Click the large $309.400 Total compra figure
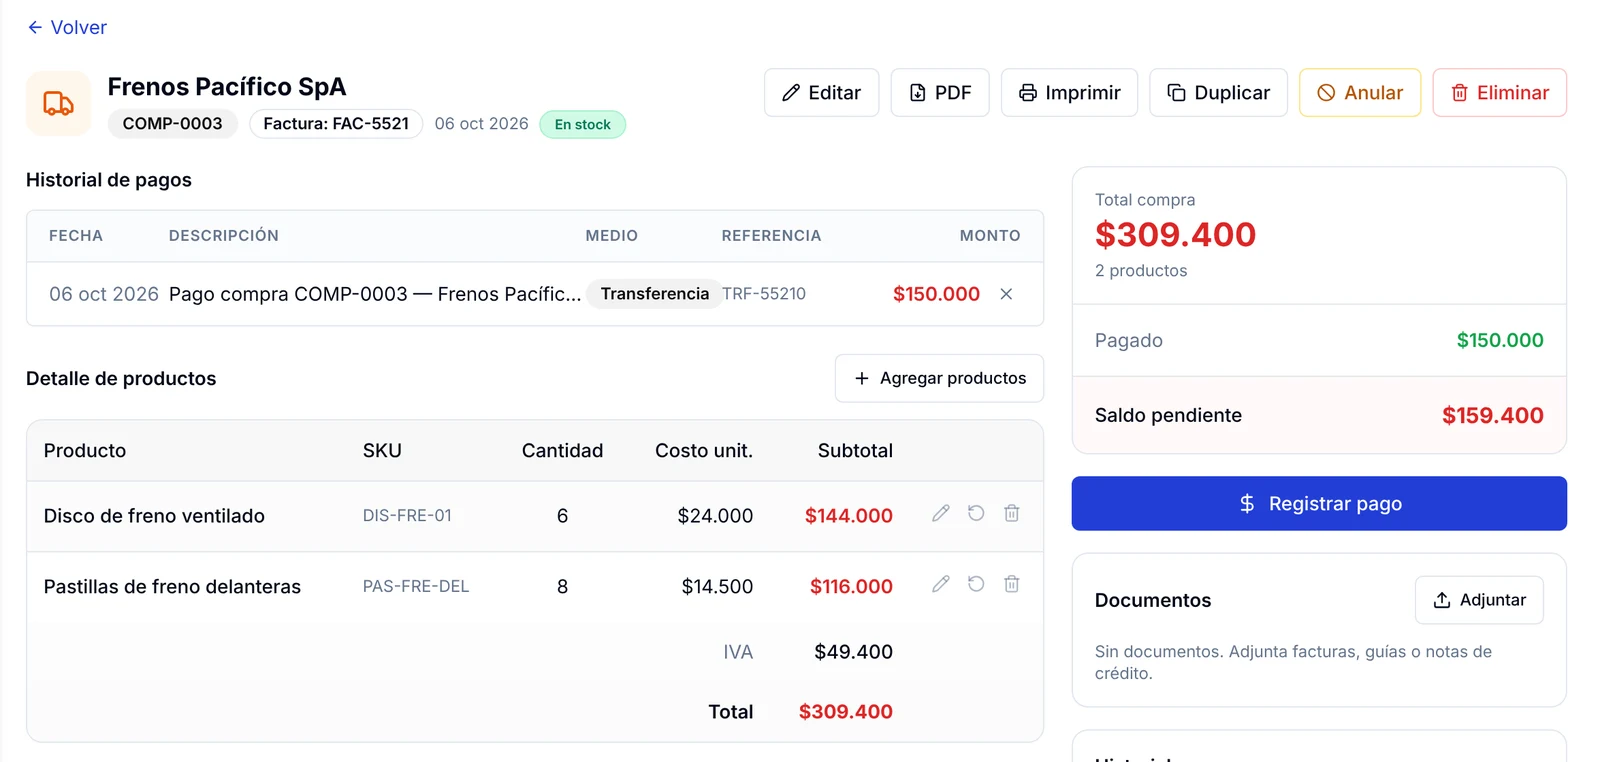This screenshot has width=1600, height=762. [x=1175, y=235]
